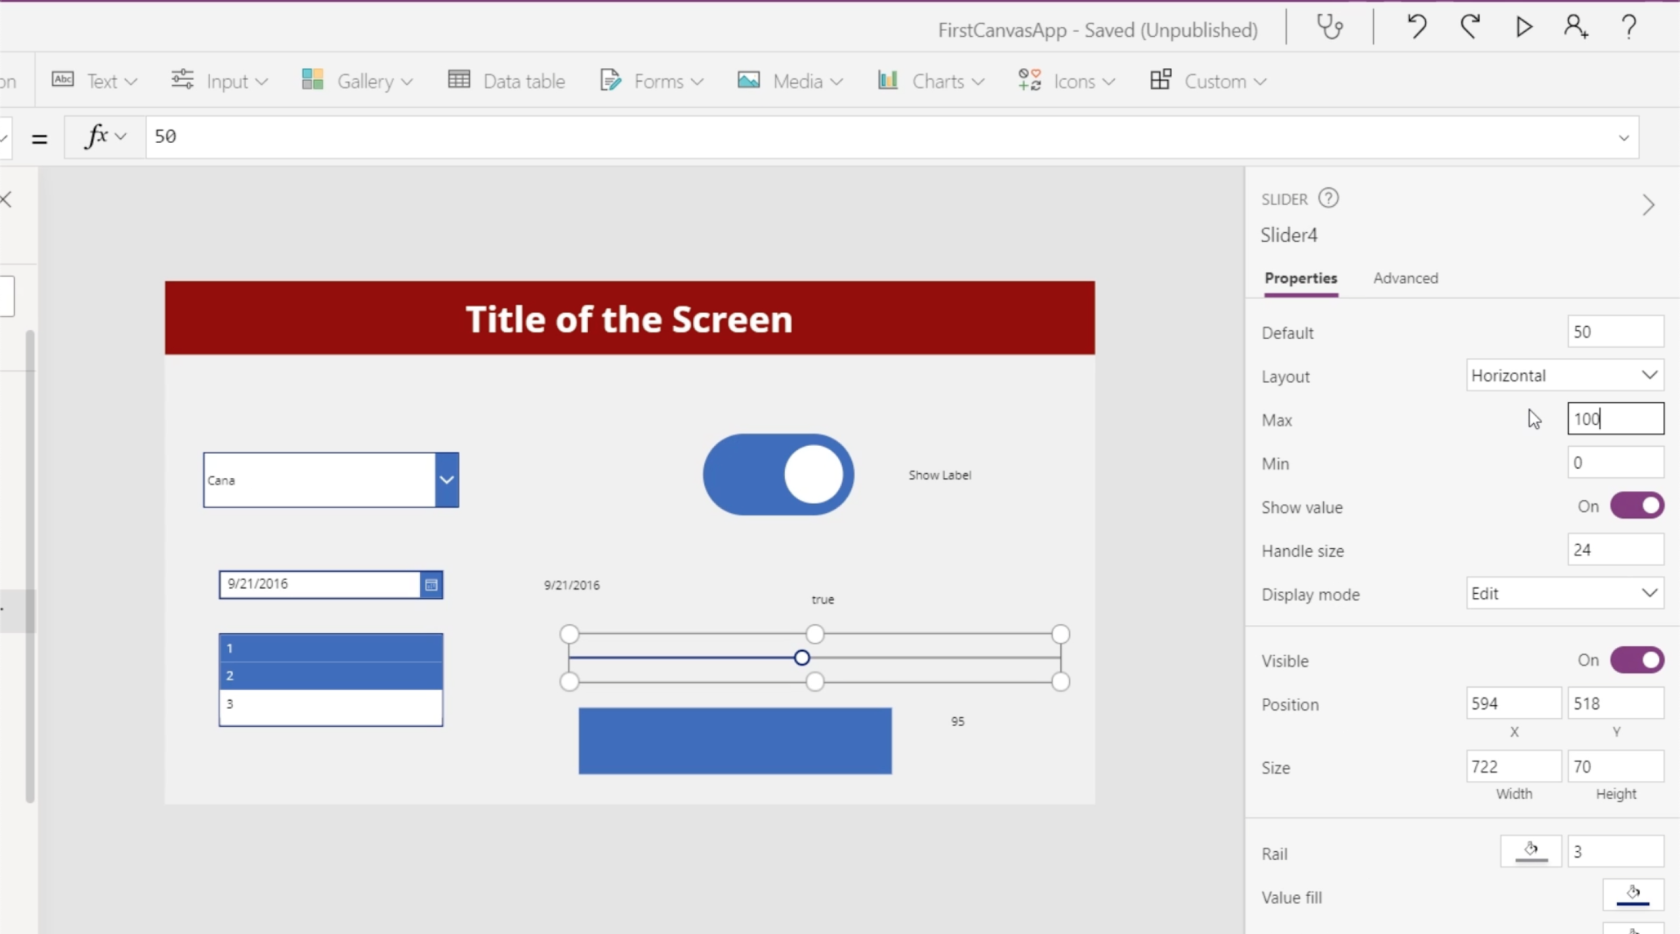Screen dimensions: 1680x934
Task: Switch to the Properties tab
Action: tap(1300, 279)
